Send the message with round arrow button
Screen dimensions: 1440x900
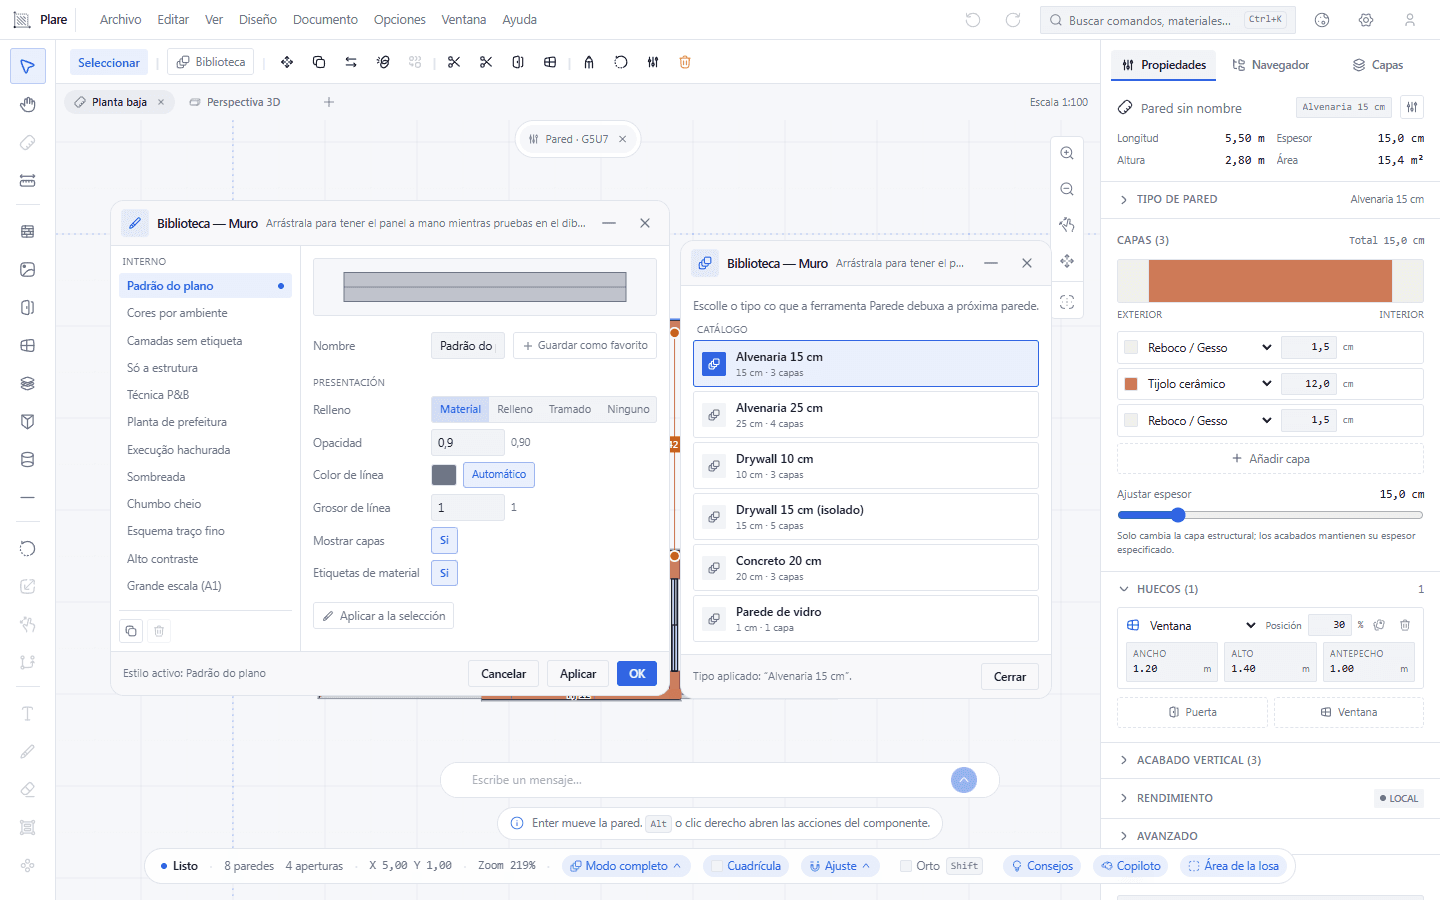click(964, 780)
